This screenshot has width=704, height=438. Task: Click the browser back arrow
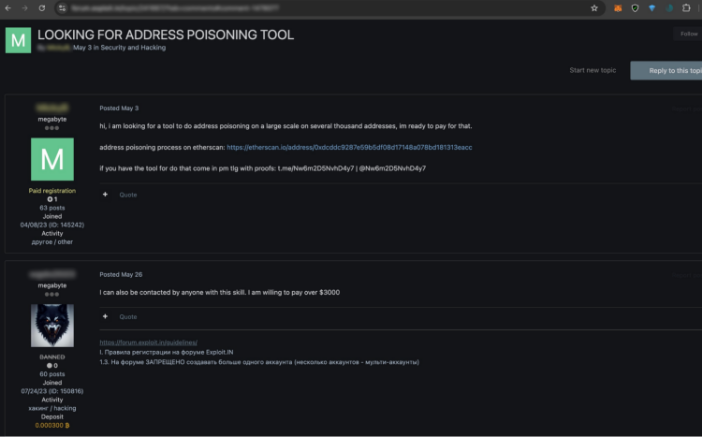[8, 7]
